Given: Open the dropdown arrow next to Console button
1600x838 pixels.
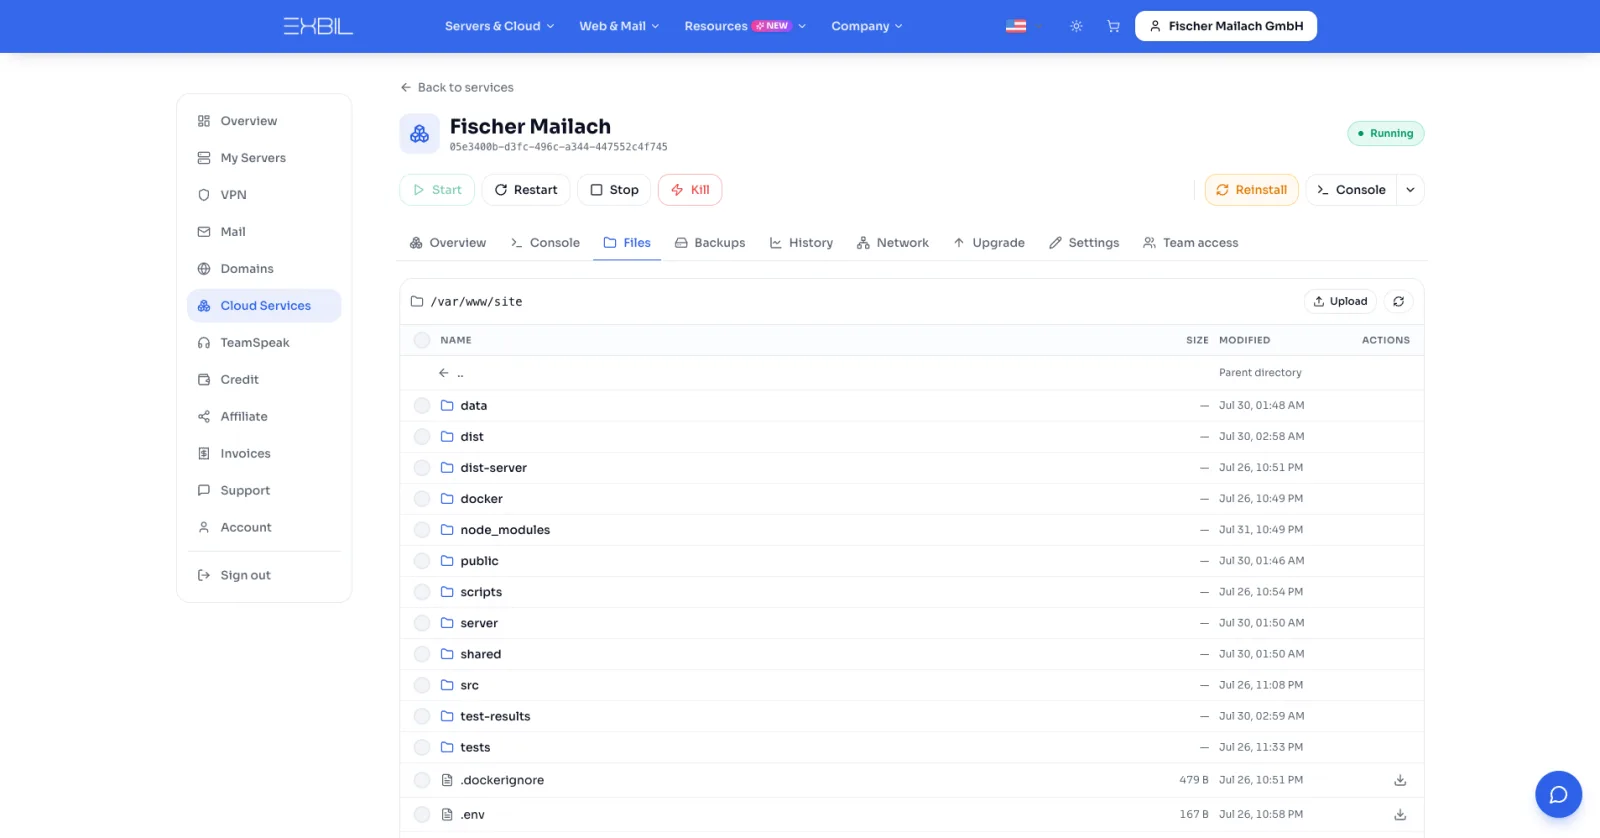Looking at the screenshot, I should [x=1410, y=190].
